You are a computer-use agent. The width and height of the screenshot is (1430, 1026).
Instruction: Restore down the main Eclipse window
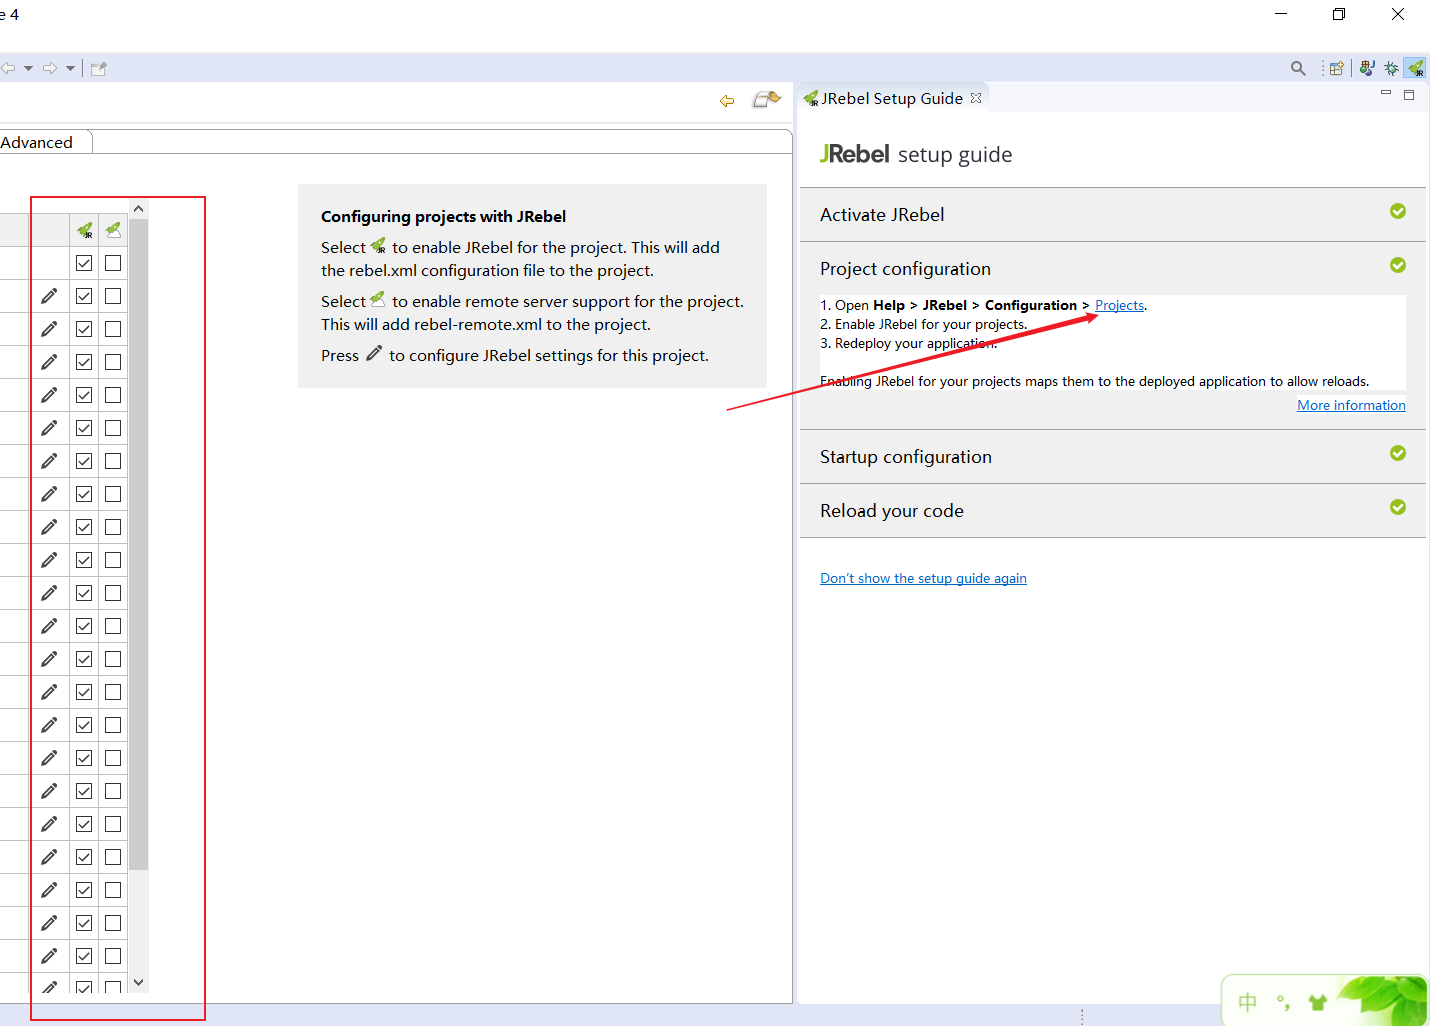click(x=1339, y=14)
